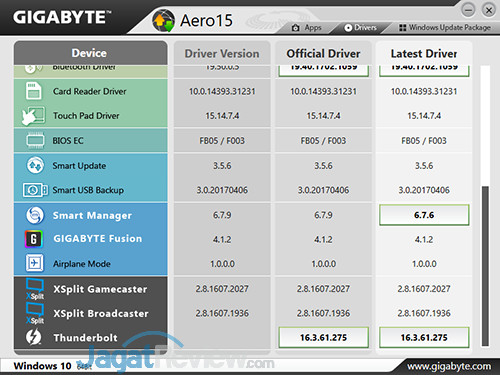Click the camera icon beside Apps tab
The width and height of the screenshot is (500, 375).
(295, 28)
